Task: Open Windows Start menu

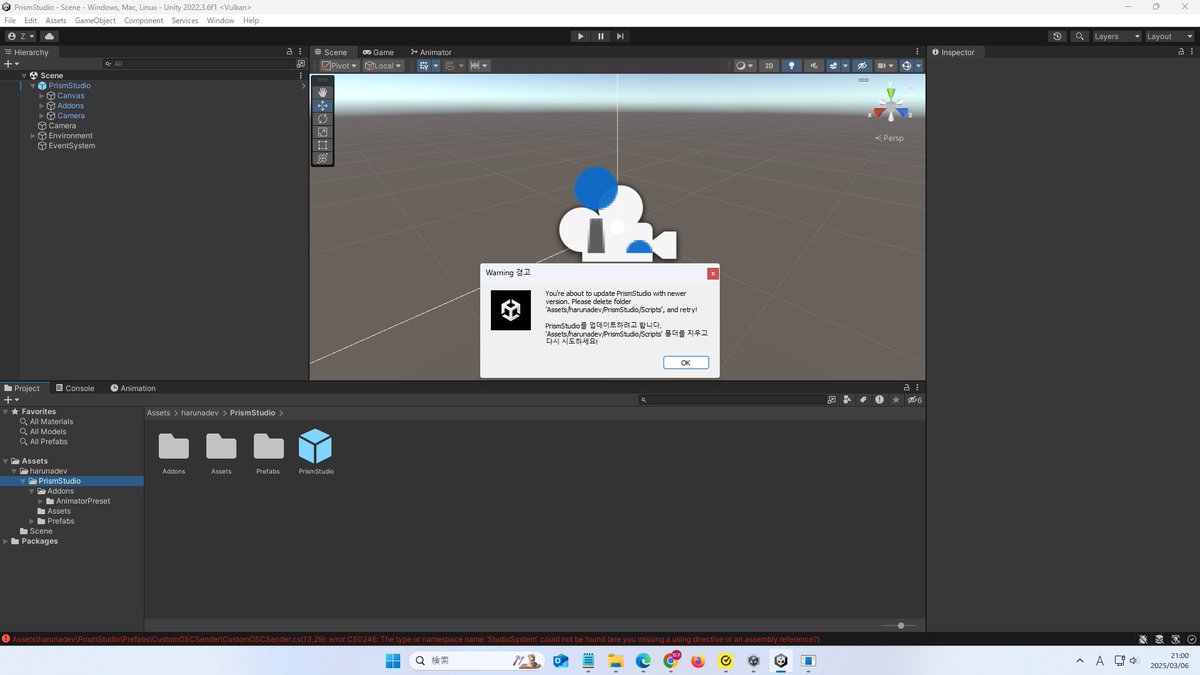Action: point(393,660)
